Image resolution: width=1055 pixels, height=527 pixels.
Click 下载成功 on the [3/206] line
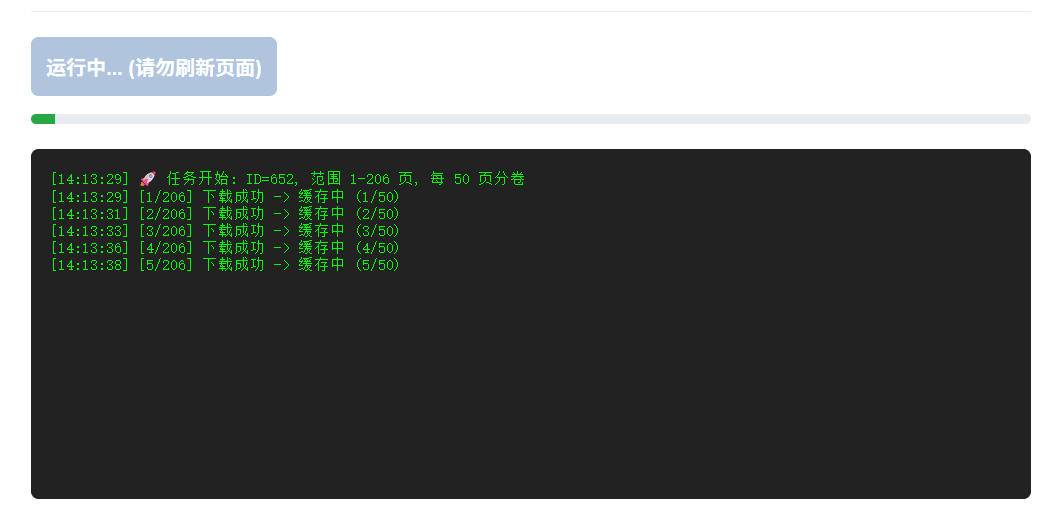(x=233, y=231)
